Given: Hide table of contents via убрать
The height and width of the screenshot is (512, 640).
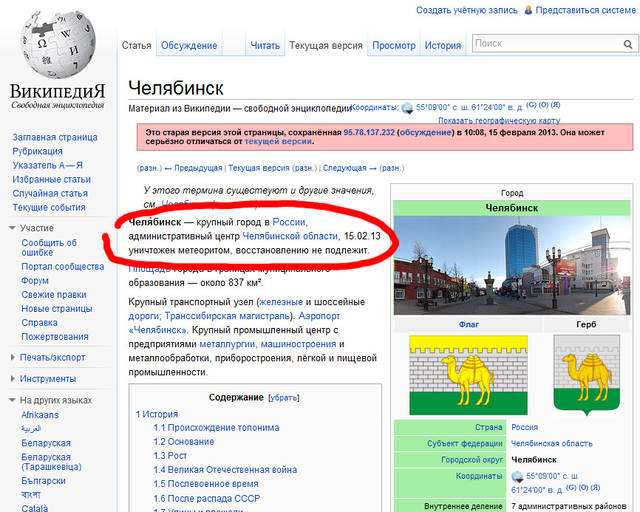Looking at the screenshot, I should (284, 397).
